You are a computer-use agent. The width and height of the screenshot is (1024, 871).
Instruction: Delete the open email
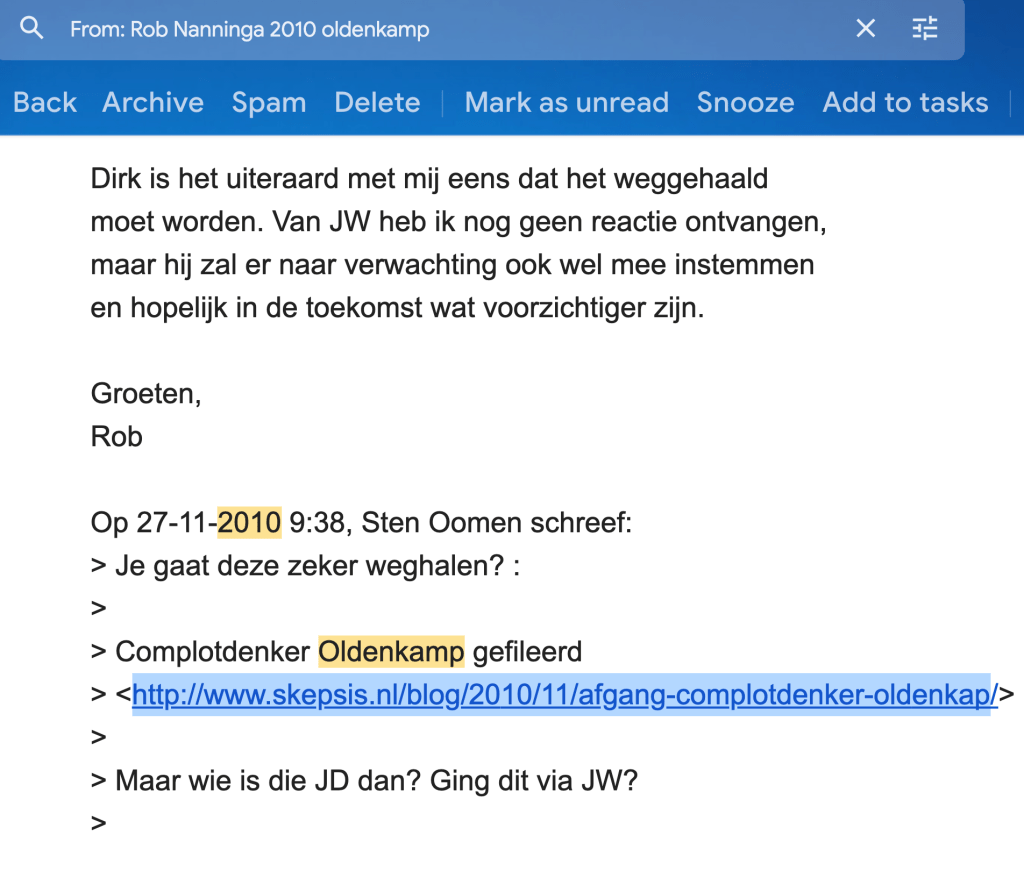(x=377, y=102)
